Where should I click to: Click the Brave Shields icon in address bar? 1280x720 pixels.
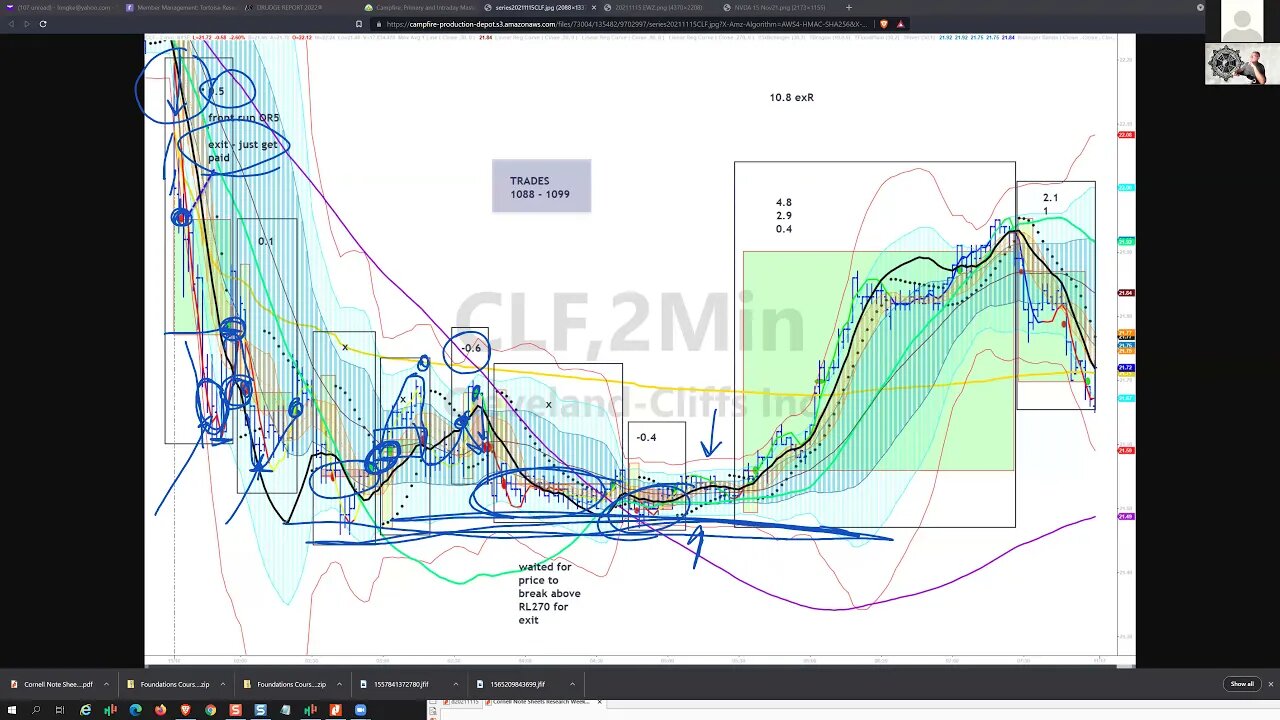(x=883, y=23)
